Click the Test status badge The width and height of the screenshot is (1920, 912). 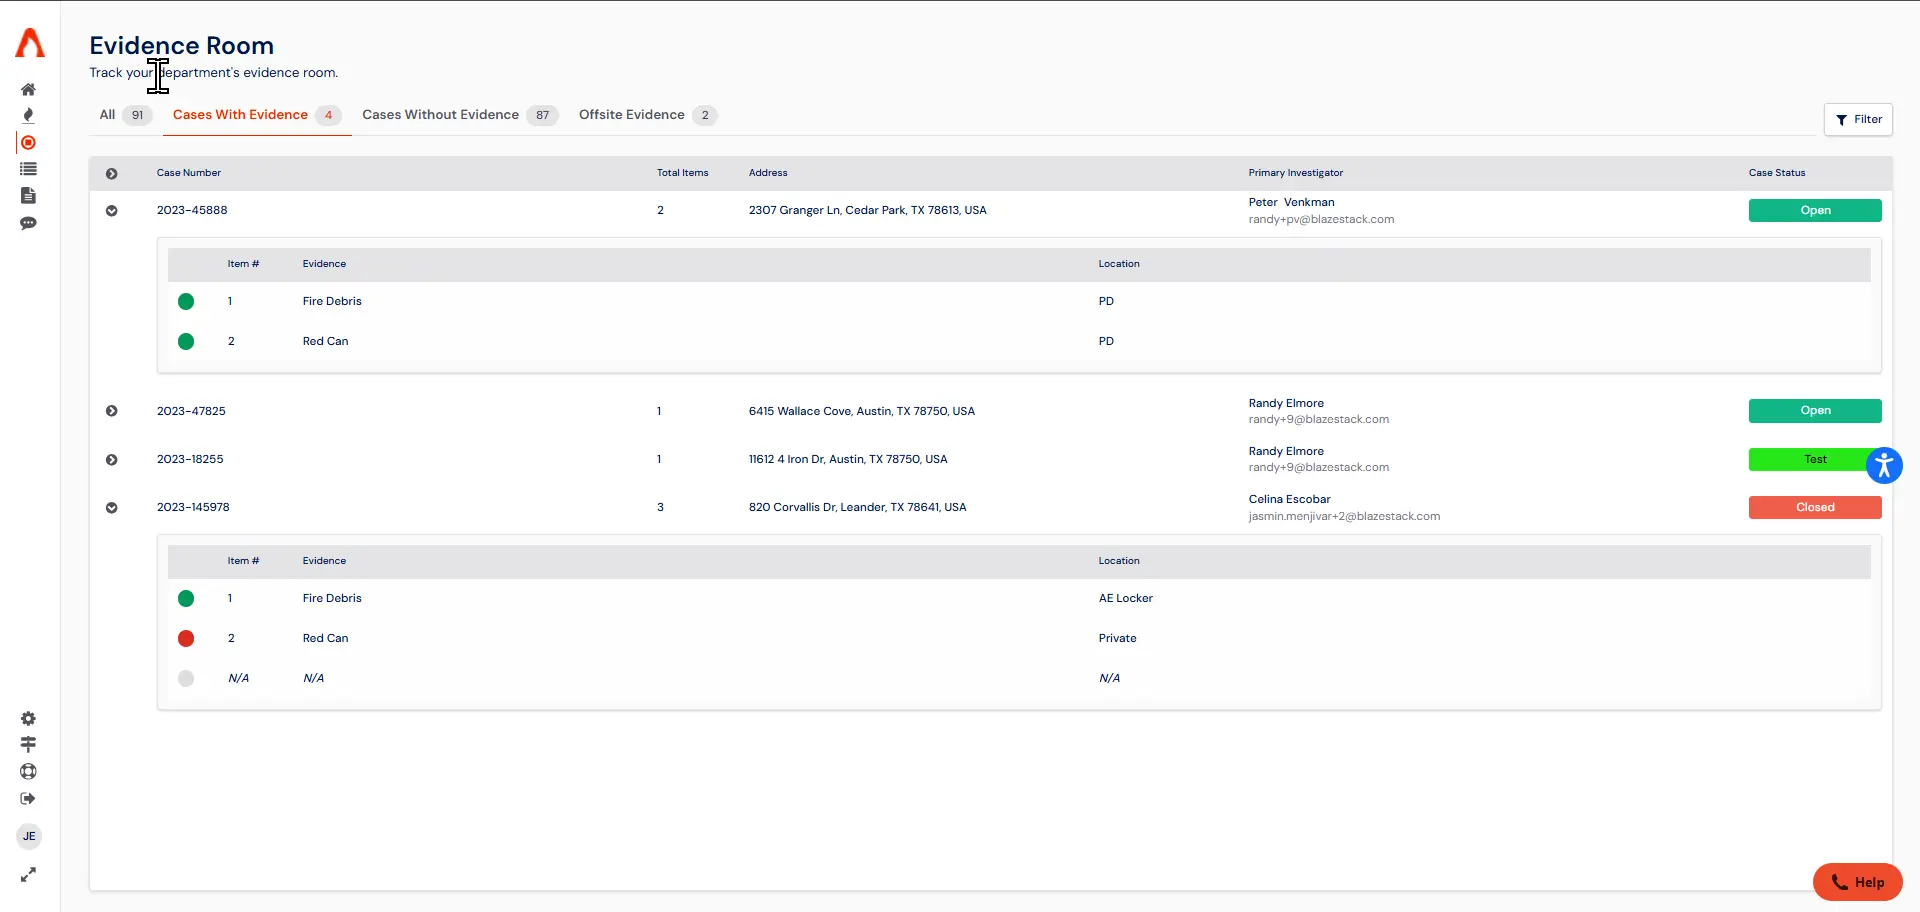pos(1815,459)
